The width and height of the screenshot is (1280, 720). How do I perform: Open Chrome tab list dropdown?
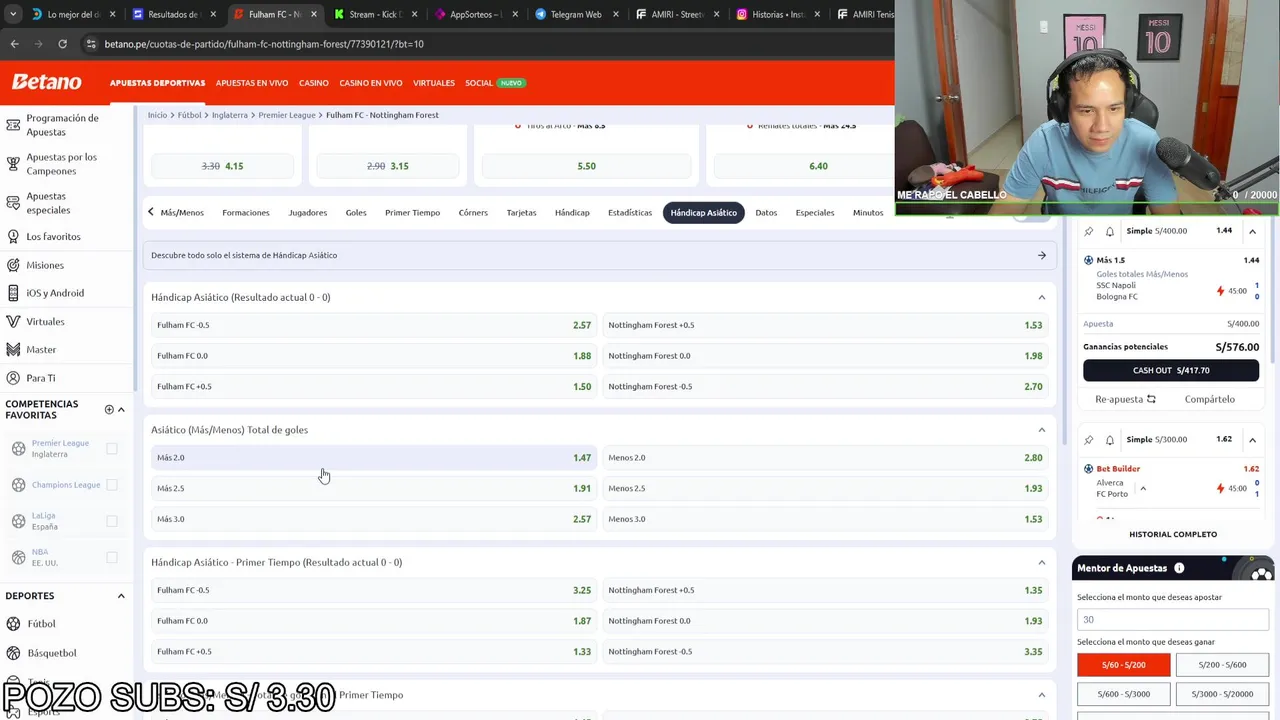(12, 14)
